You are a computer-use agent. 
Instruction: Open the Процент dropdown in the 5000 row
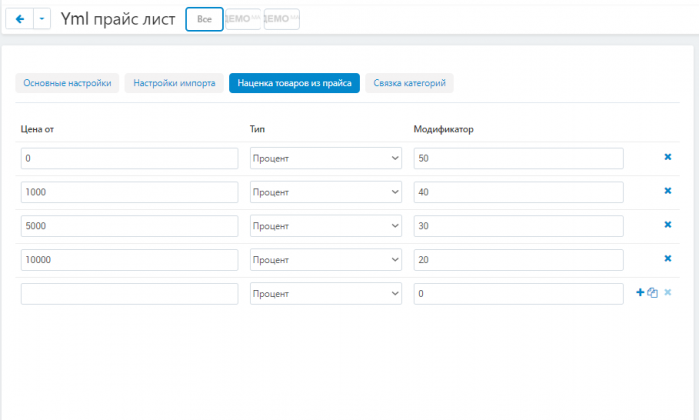click(x=326, y=226)
